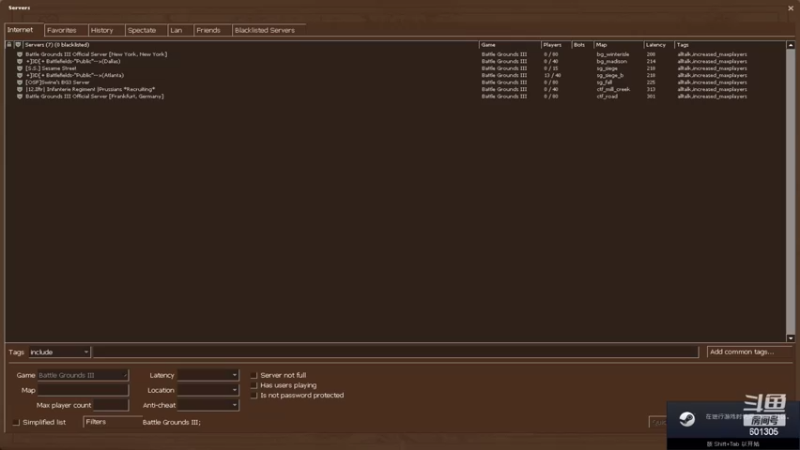
Task: Enable the Simplified list checkbox
Action: pos(16,422)
